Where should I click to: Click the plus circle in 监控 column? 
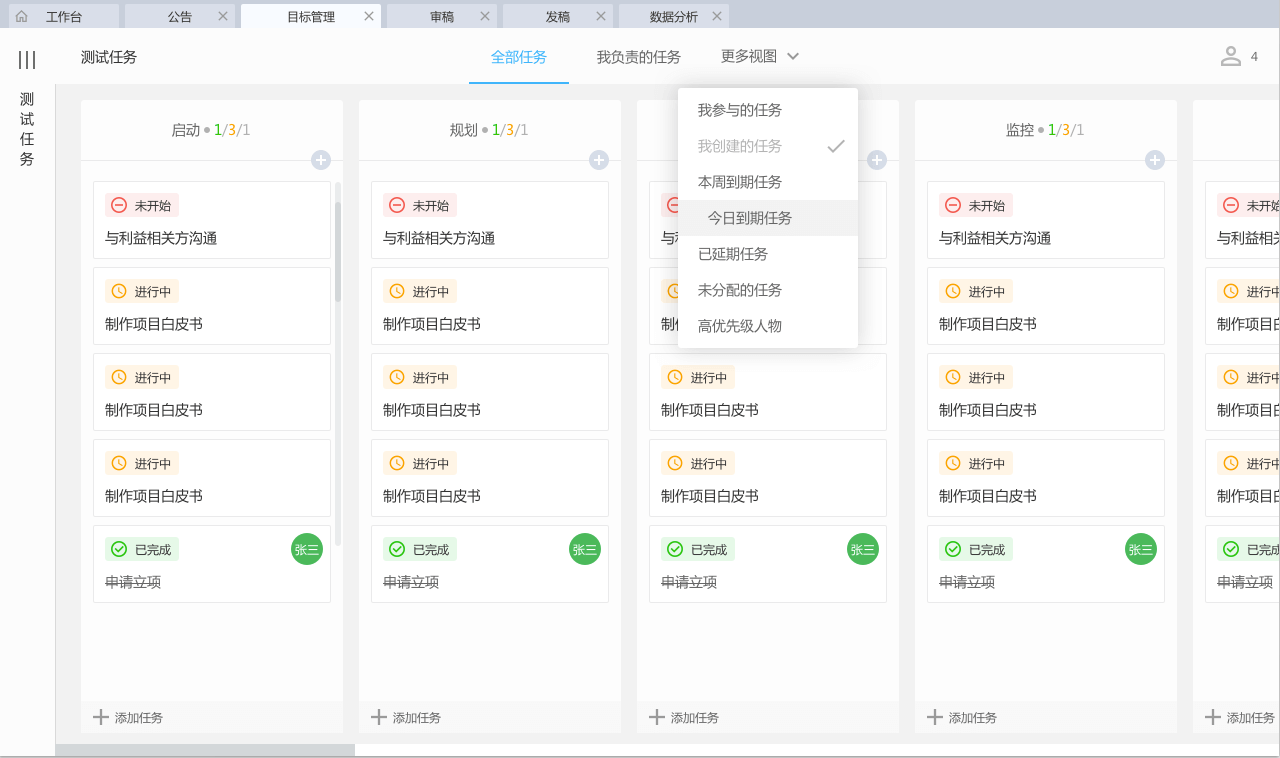[x=1155, y=160]
